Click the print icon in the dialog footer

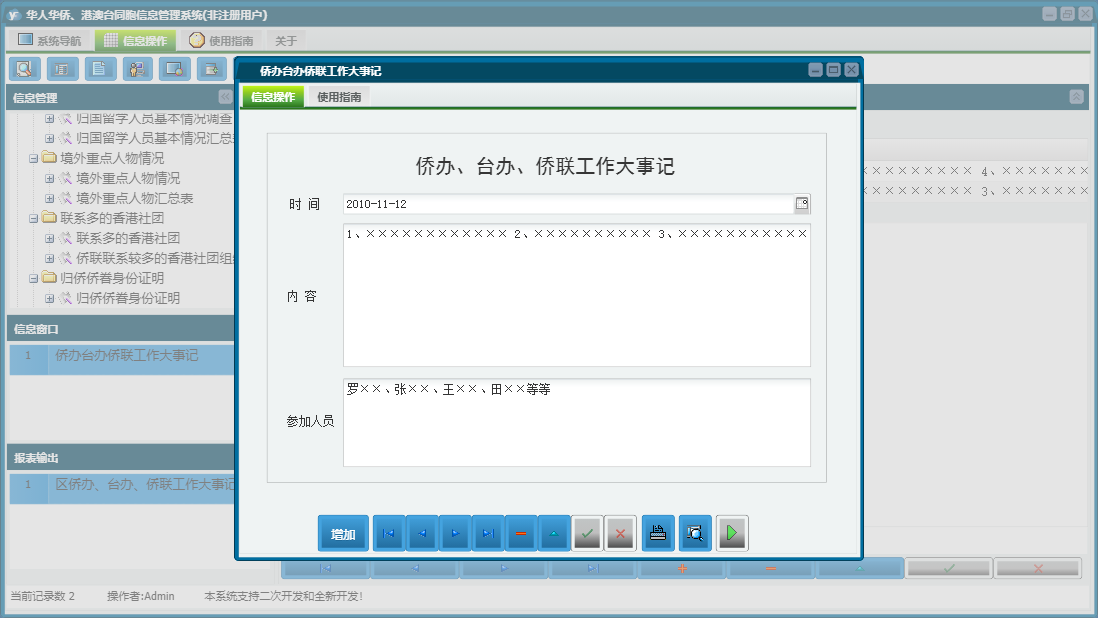(657, 533)
